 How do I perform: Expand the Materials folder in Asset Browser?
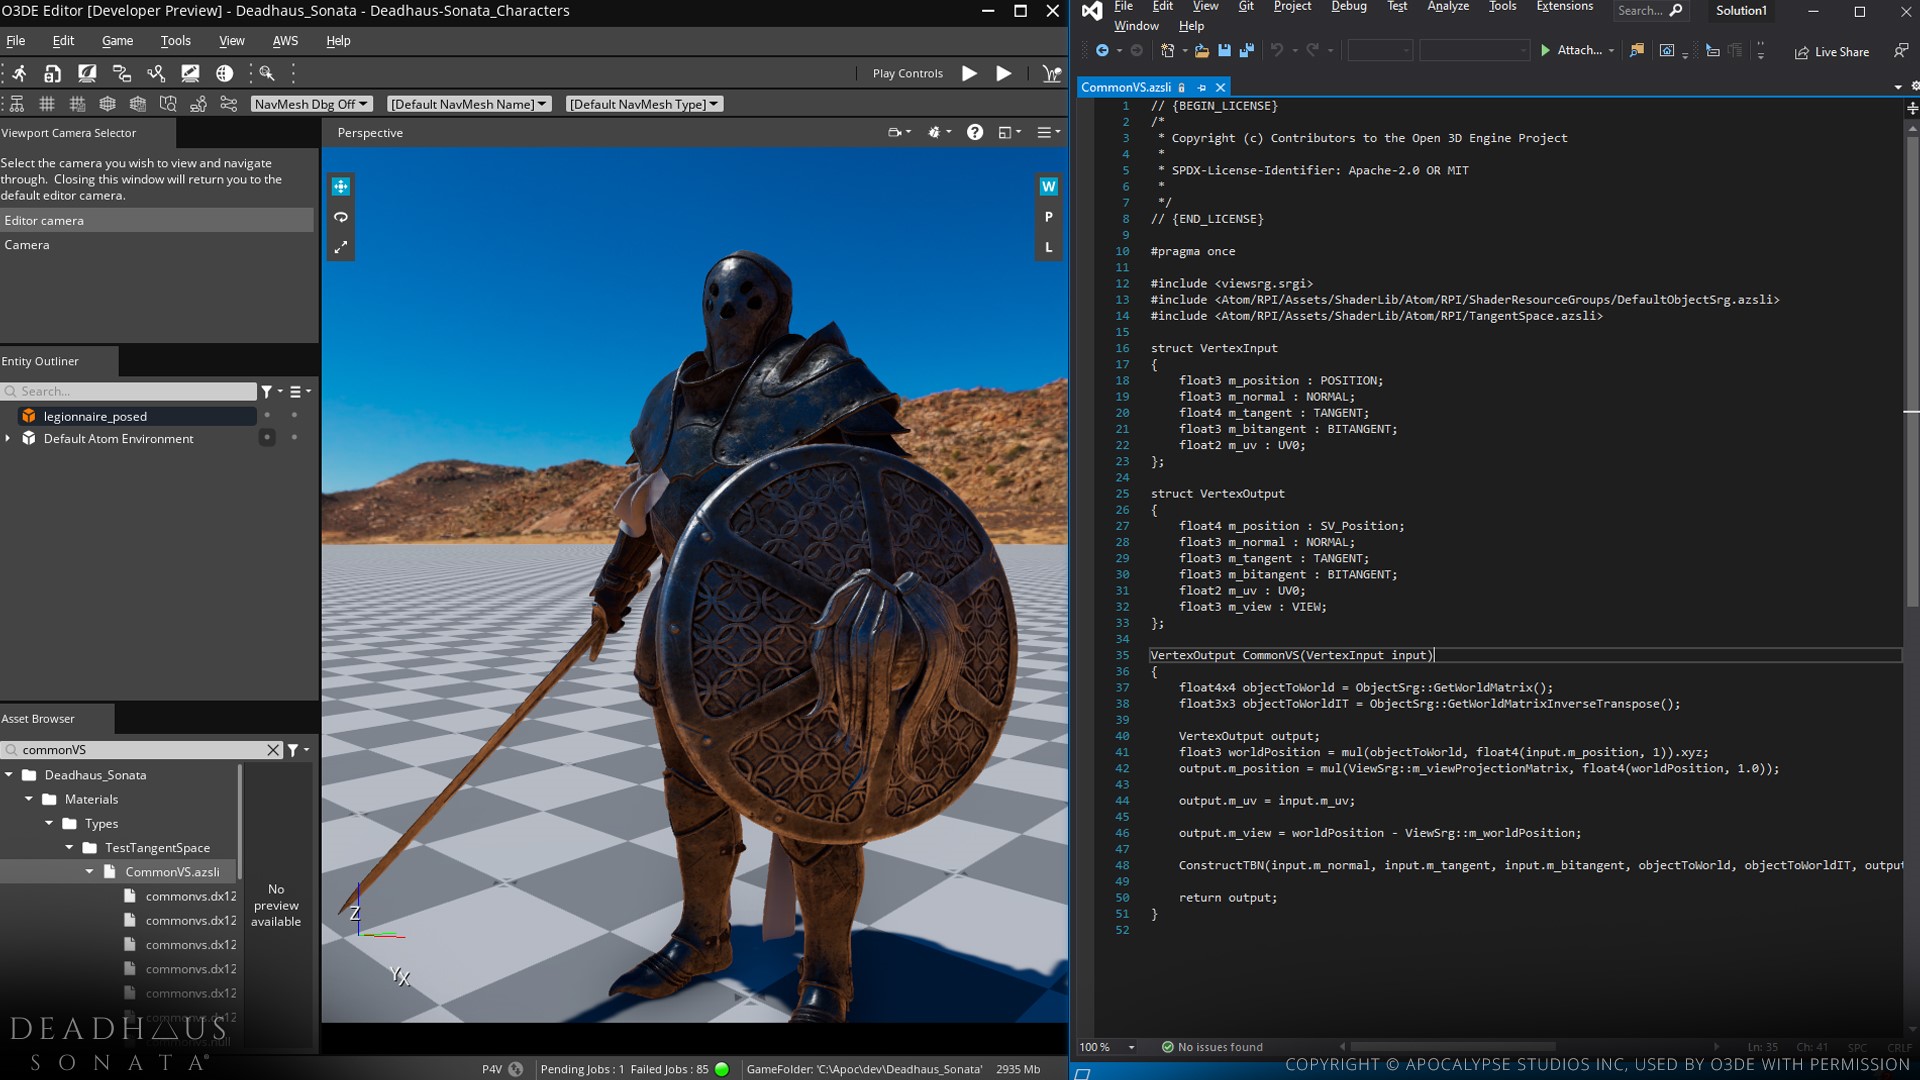[29, 798]
